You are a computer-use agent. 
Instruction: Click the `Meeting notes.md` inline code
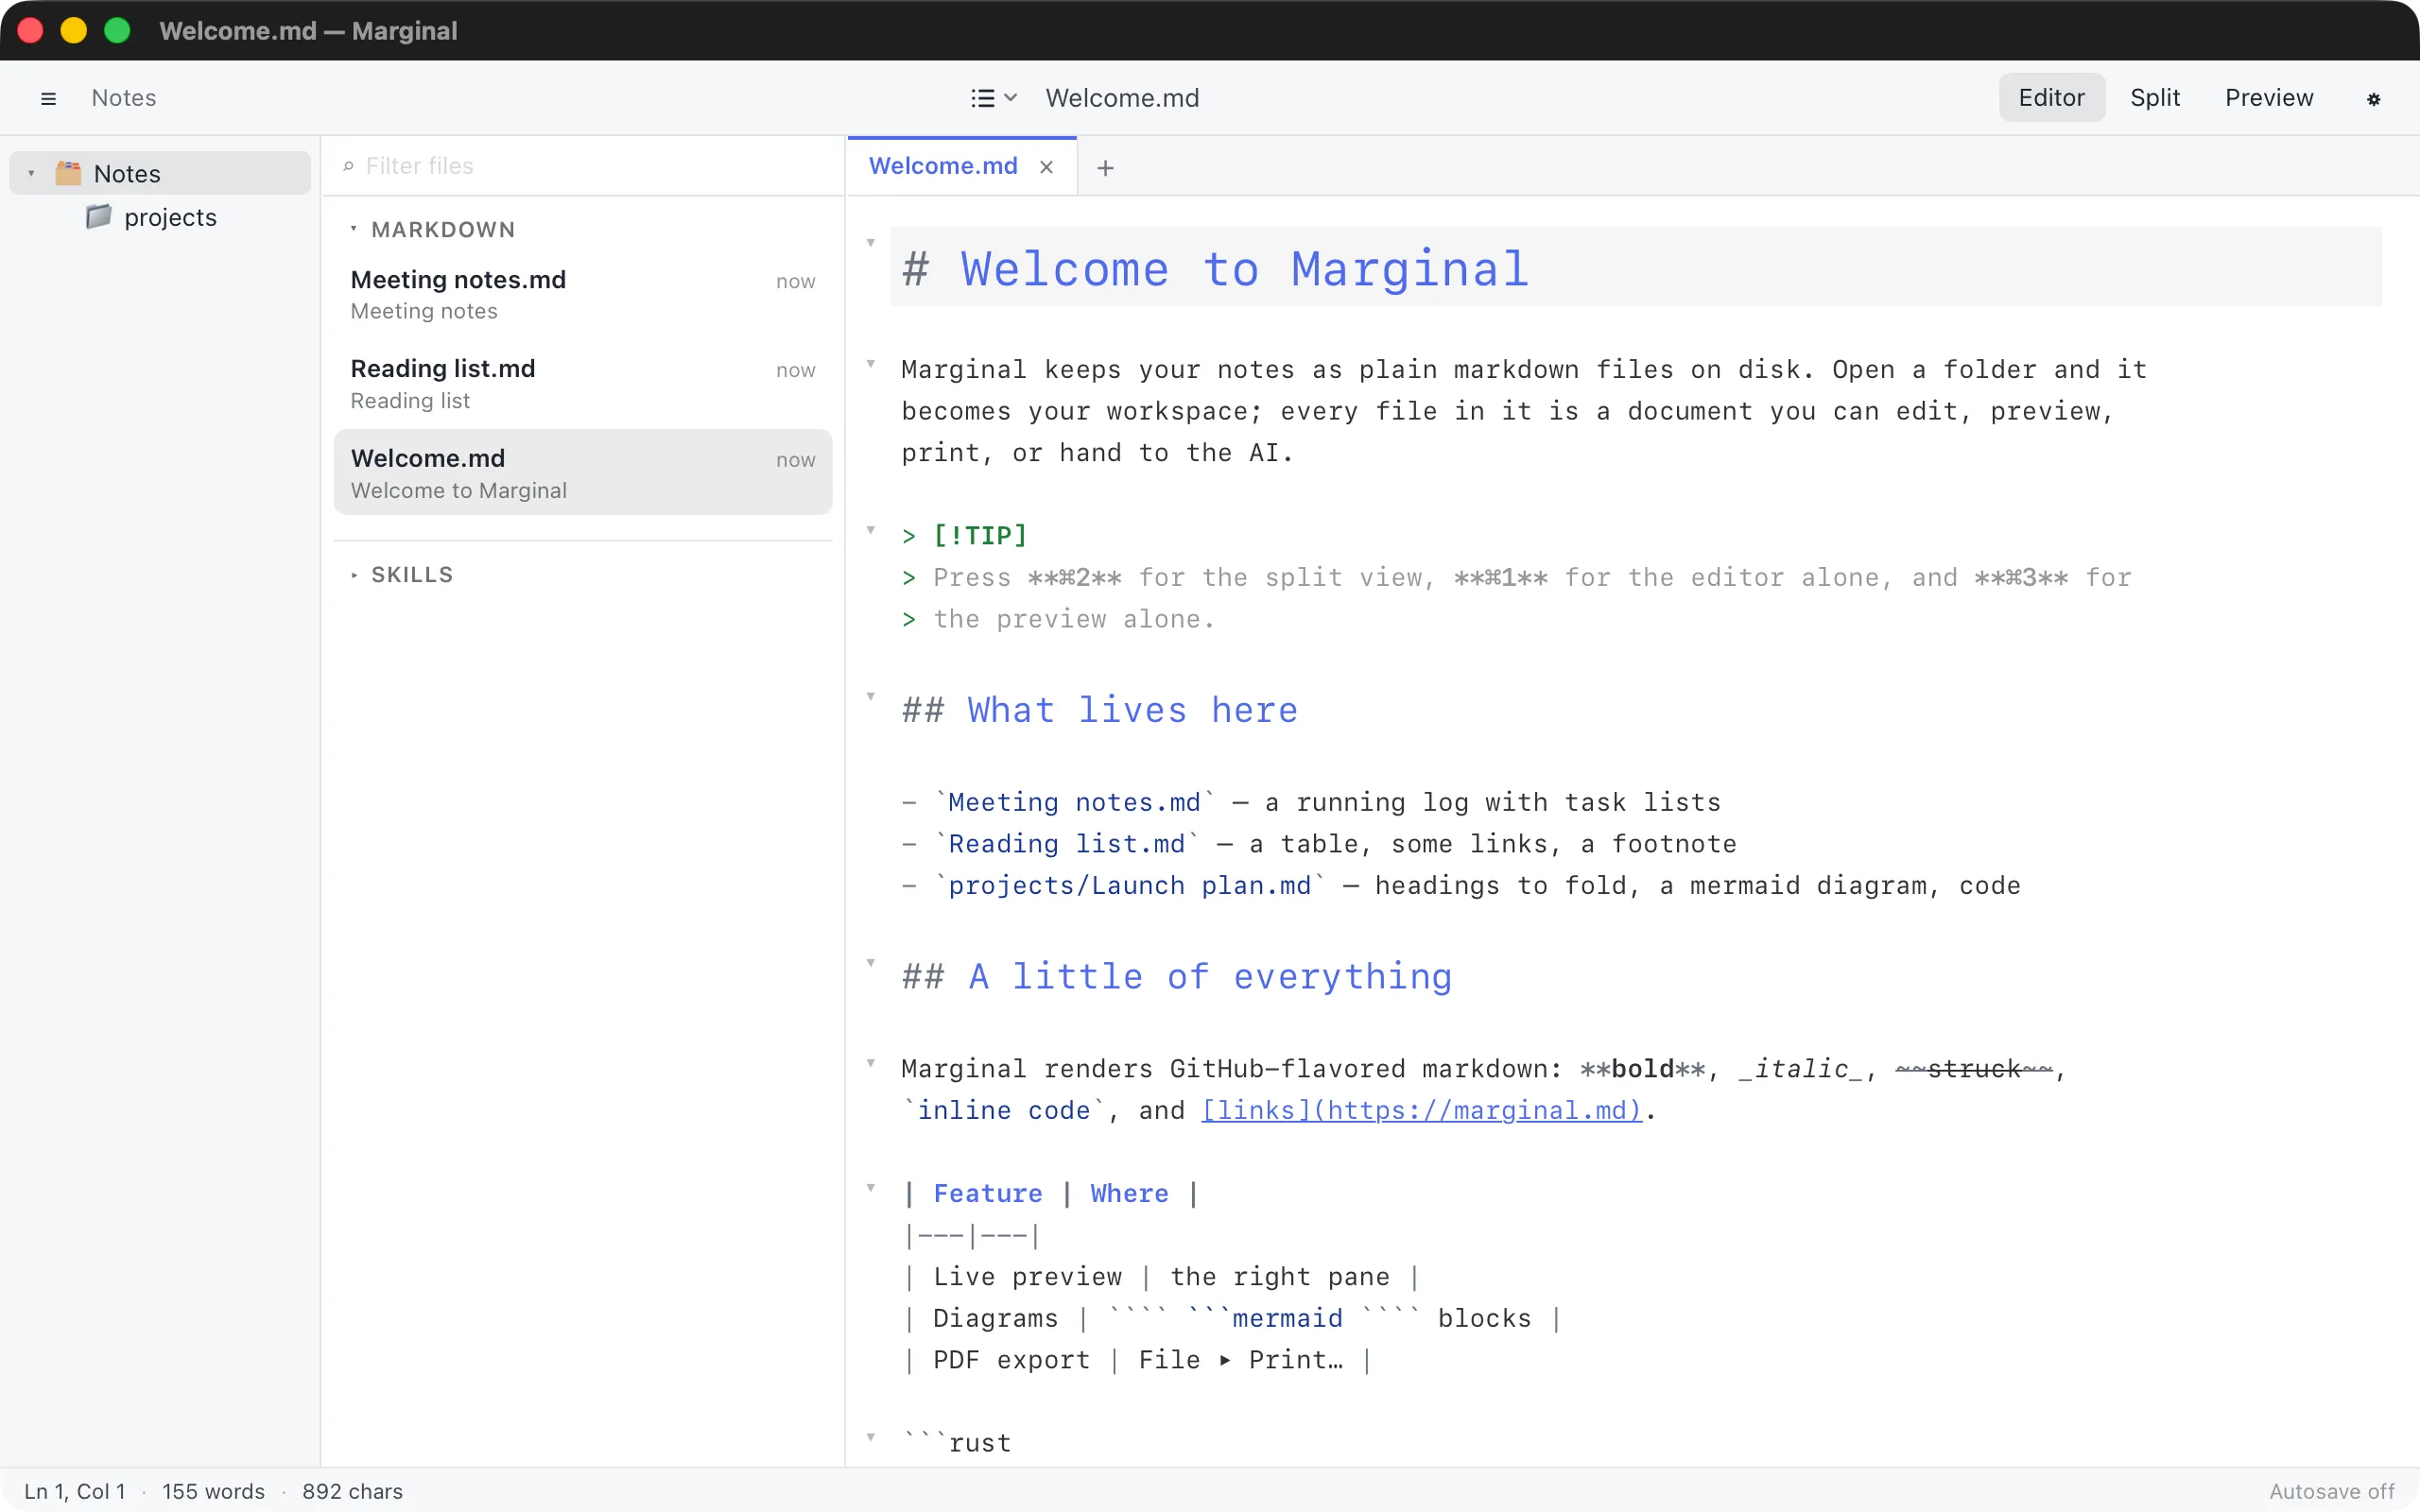click(1074, 802)
